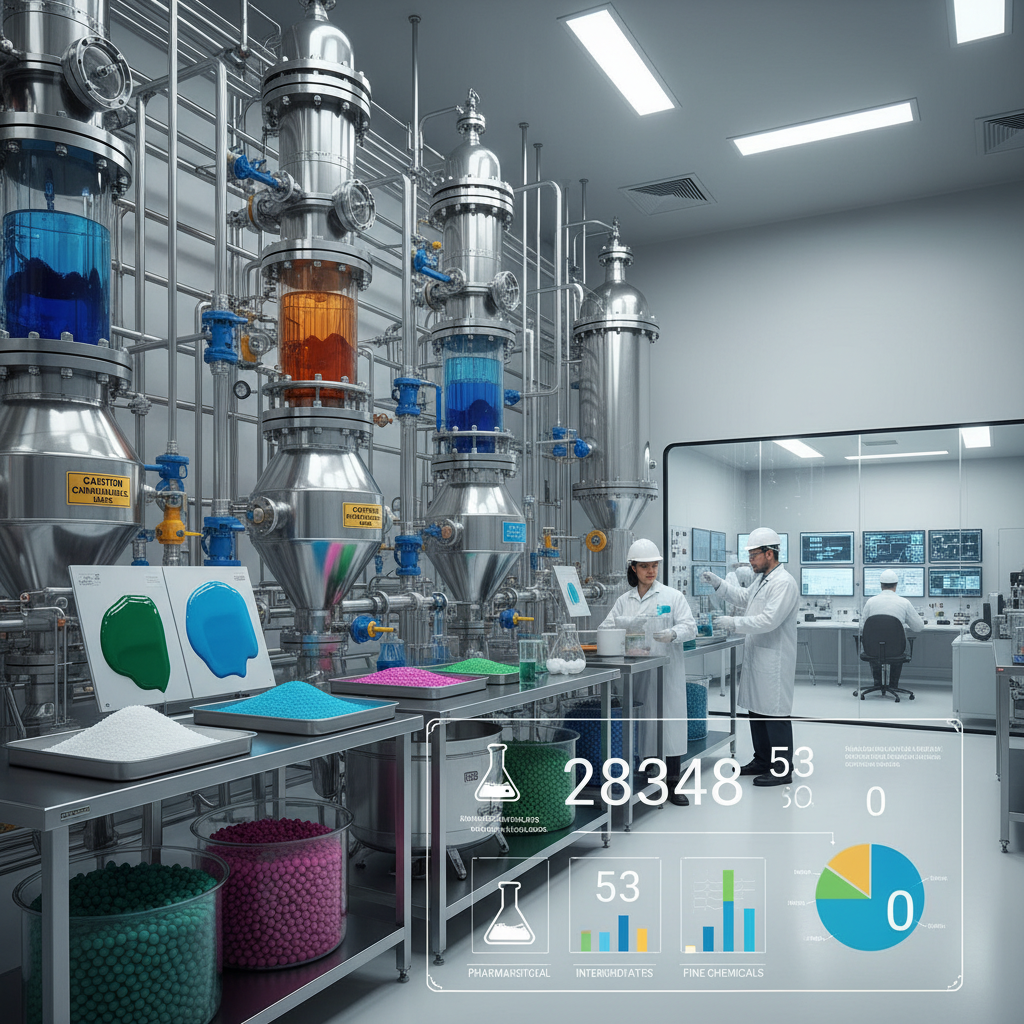Switch to the Pharmaceutical category label

(508, 972)
